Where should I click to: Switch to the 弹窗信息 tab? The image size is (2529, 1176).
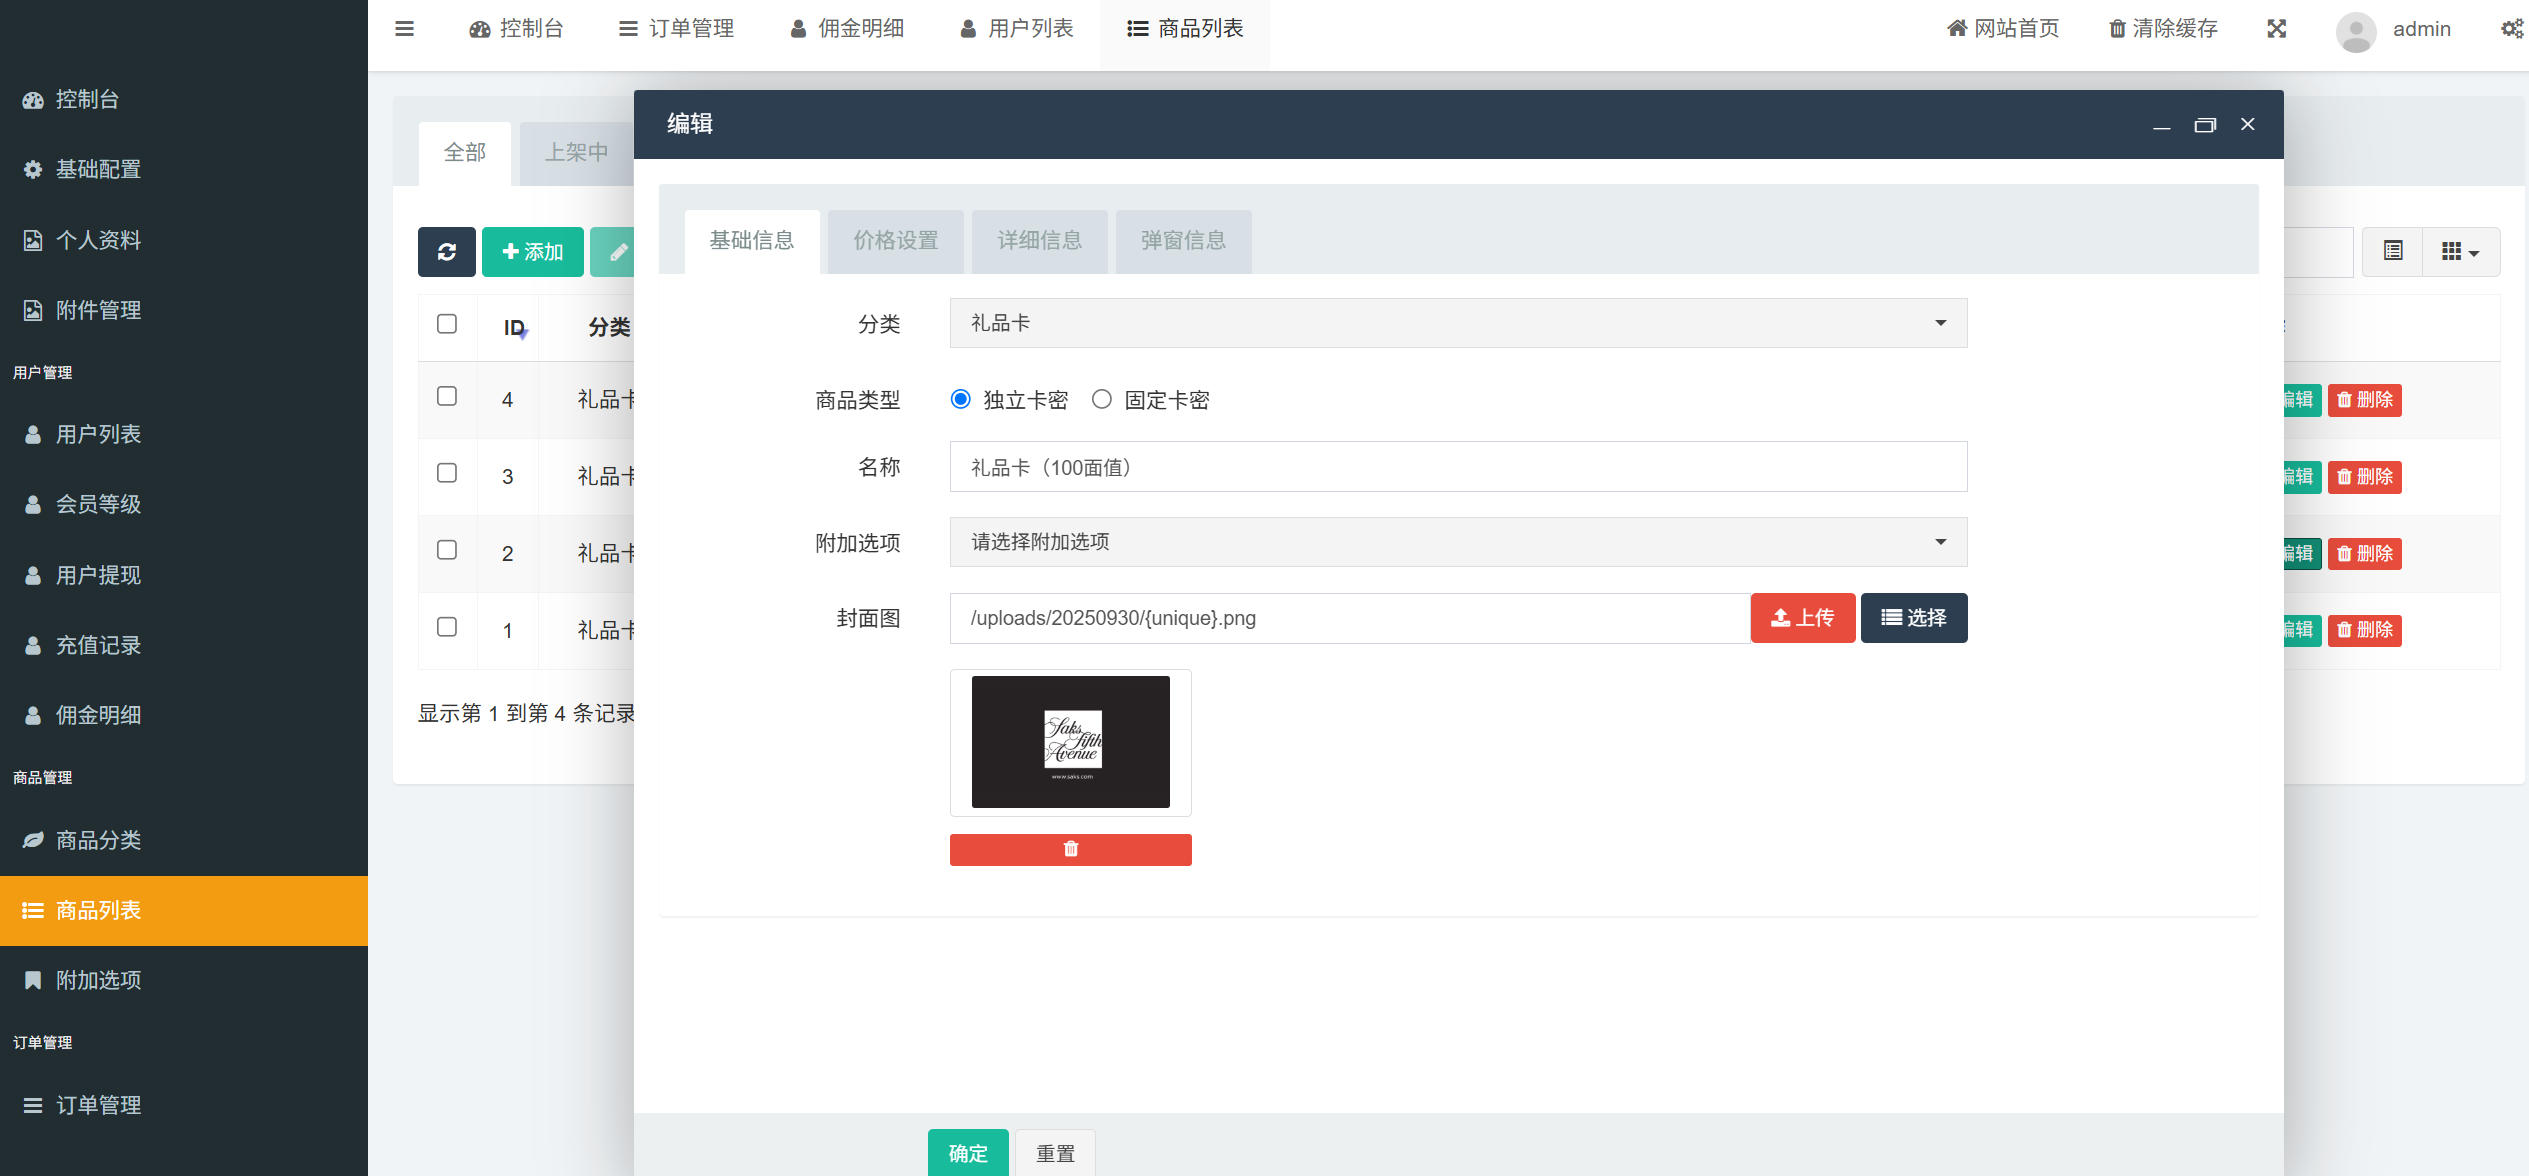pyautogui.click(x=1182, y=240)
